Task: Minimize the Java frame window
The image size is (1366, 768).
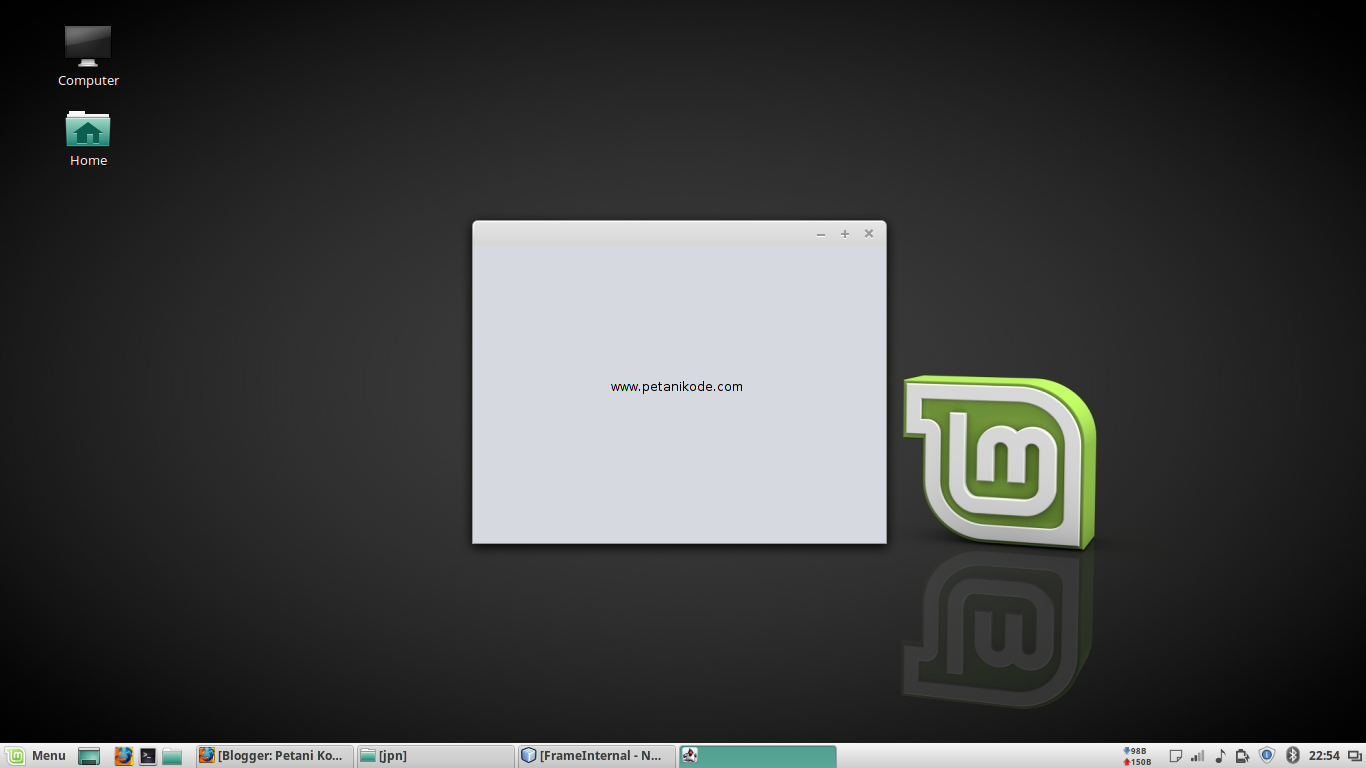Action: [x=821, y=234]
